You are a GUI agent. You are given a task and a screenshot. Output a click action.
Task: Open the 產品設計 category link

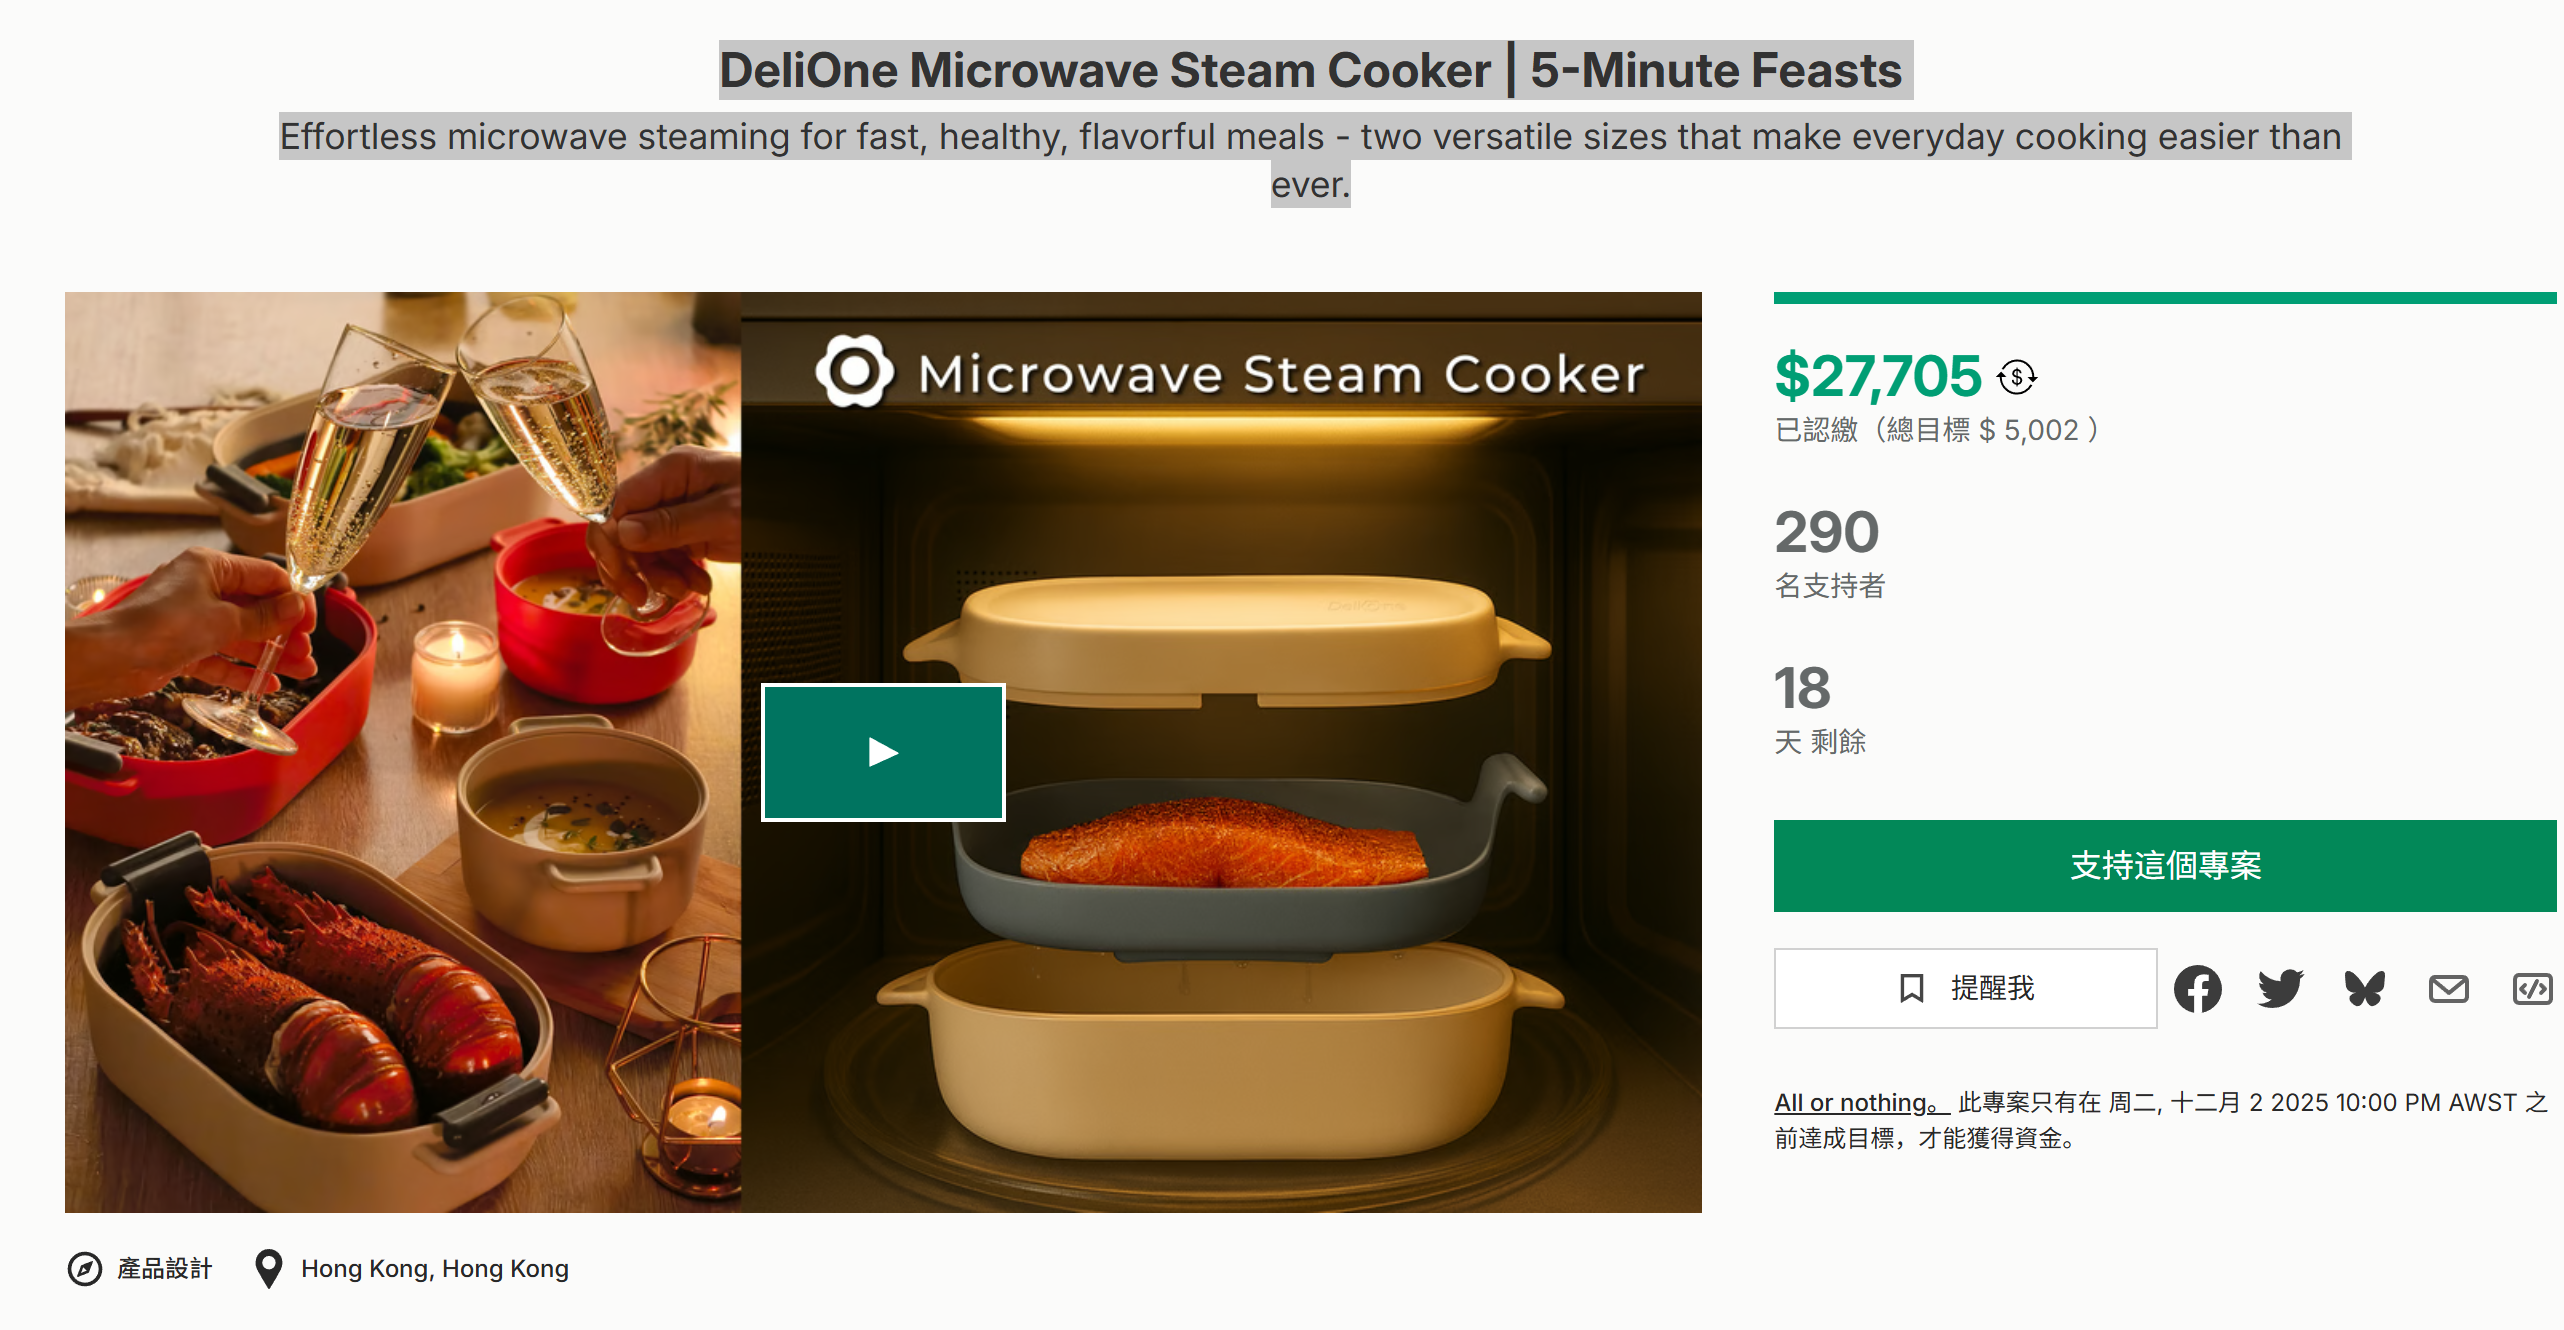(x=165, y=1269)
